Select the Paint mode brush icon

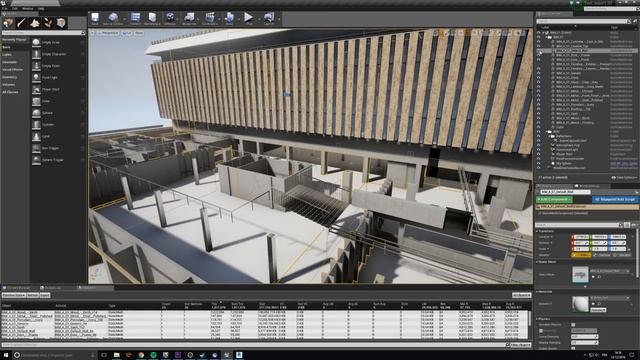tap(21, 23)
